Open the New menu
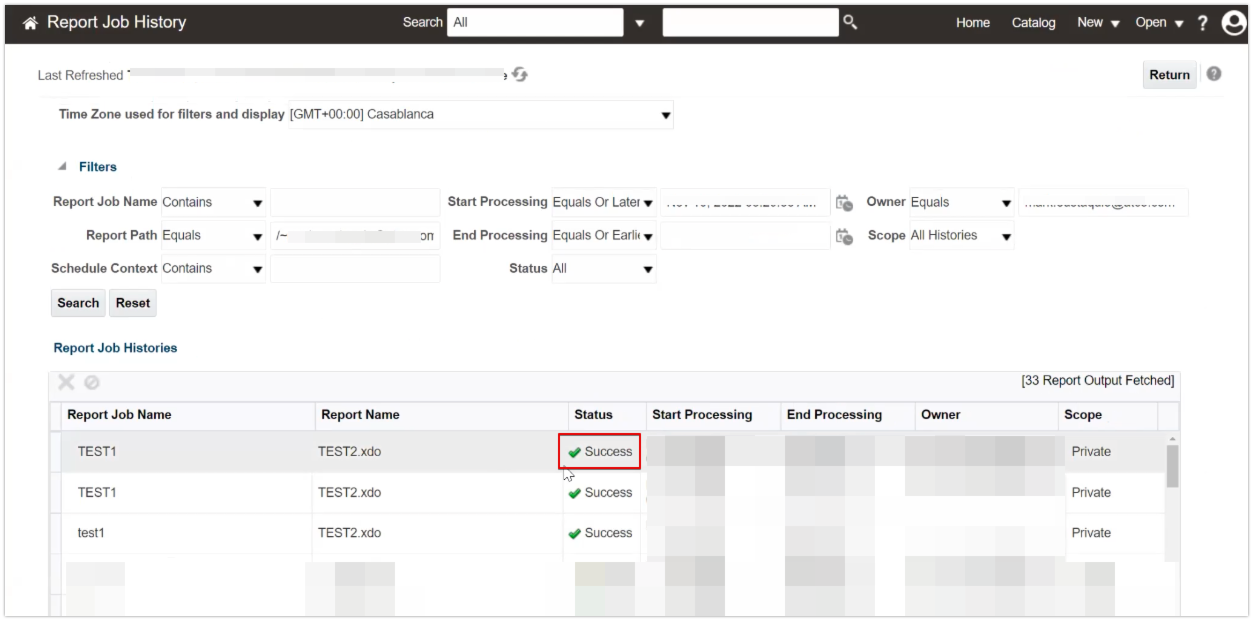This screenshot has width=1253, height=621. click(x=1097, y=22)
